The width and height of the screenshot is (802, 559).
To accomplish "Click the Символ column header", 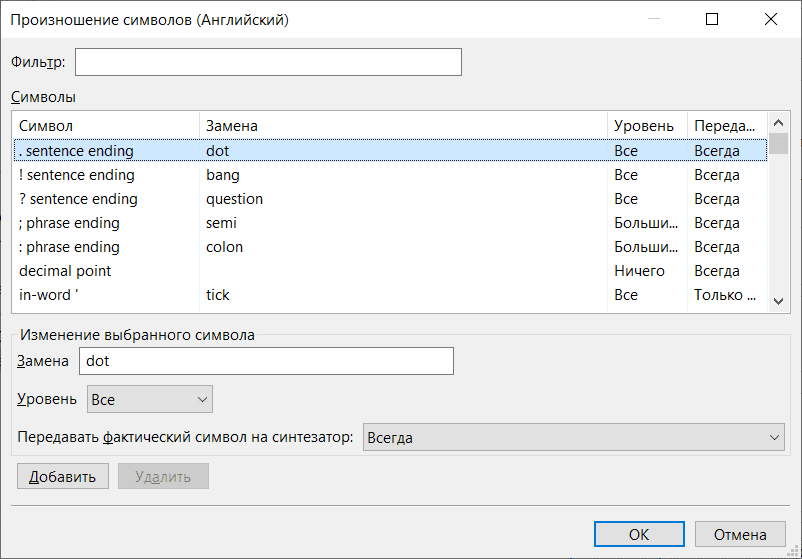I will [x=105, y=126].
